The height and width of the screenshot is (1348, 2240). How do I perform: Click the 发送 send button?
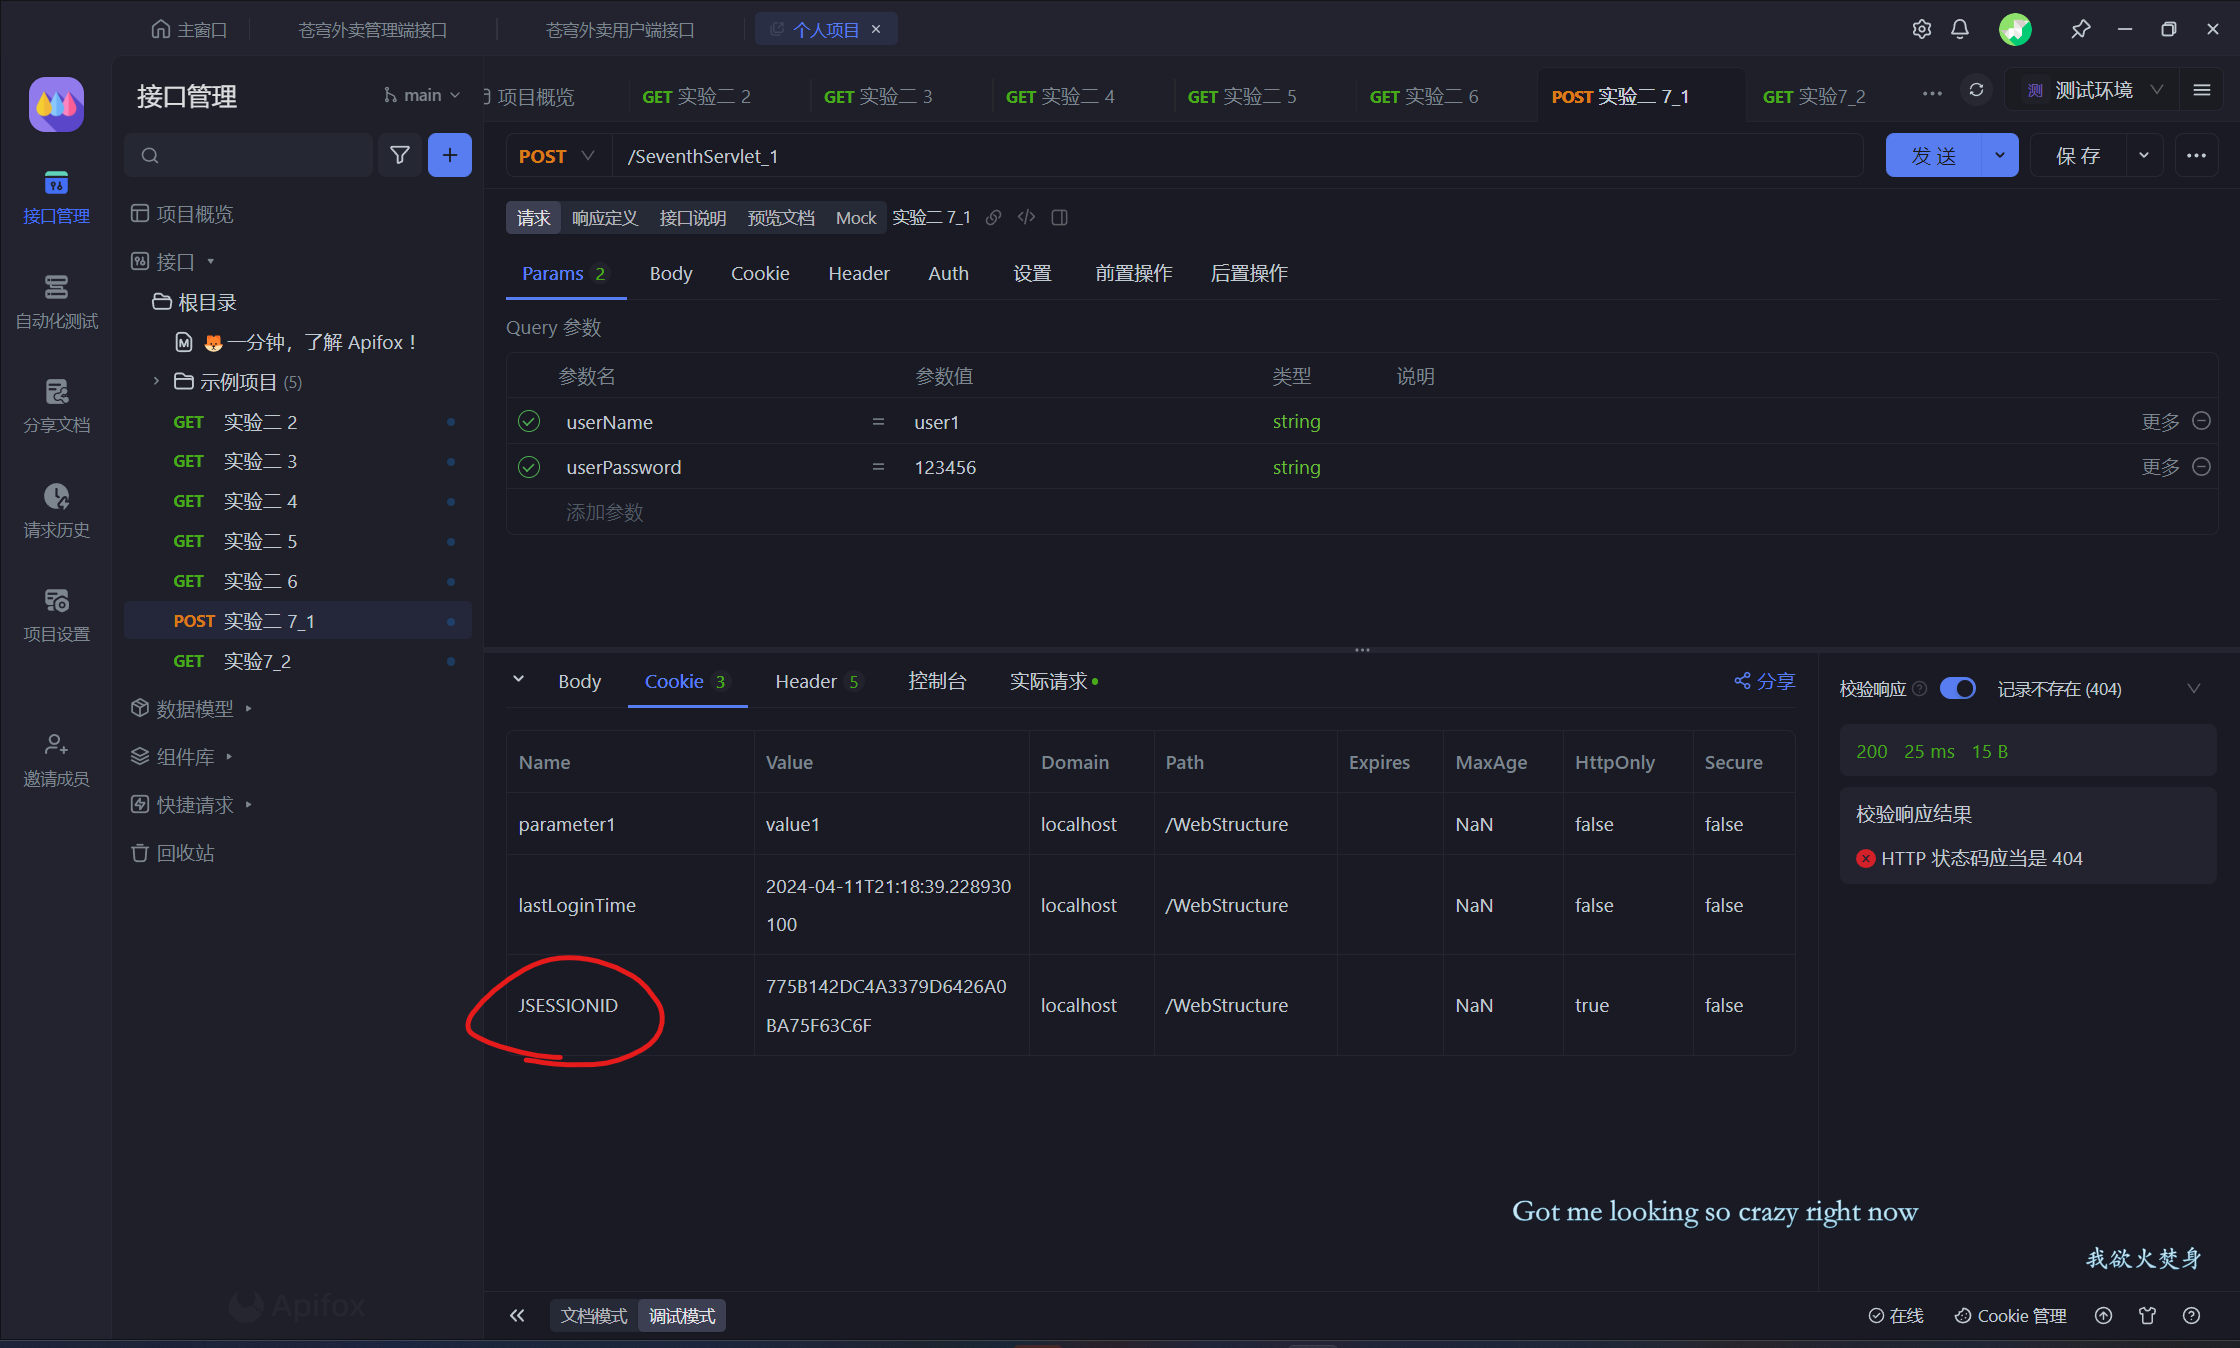tap(1933, 155)
